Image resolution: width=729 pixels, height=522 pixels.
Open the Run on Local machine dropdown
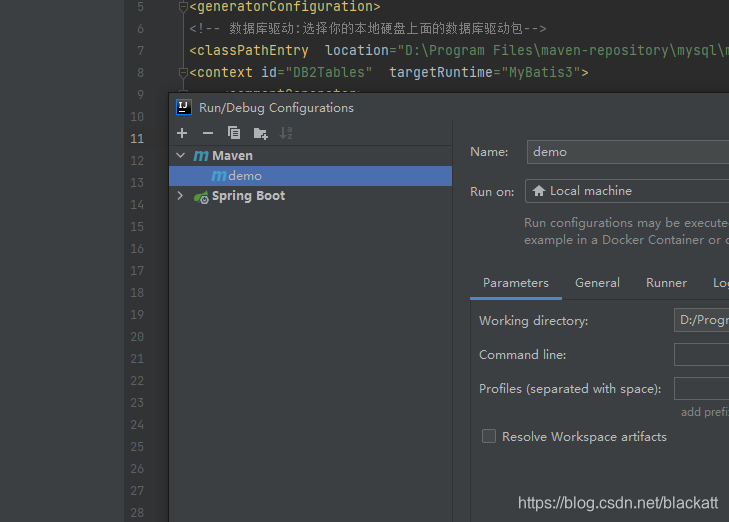pos(627,191)
